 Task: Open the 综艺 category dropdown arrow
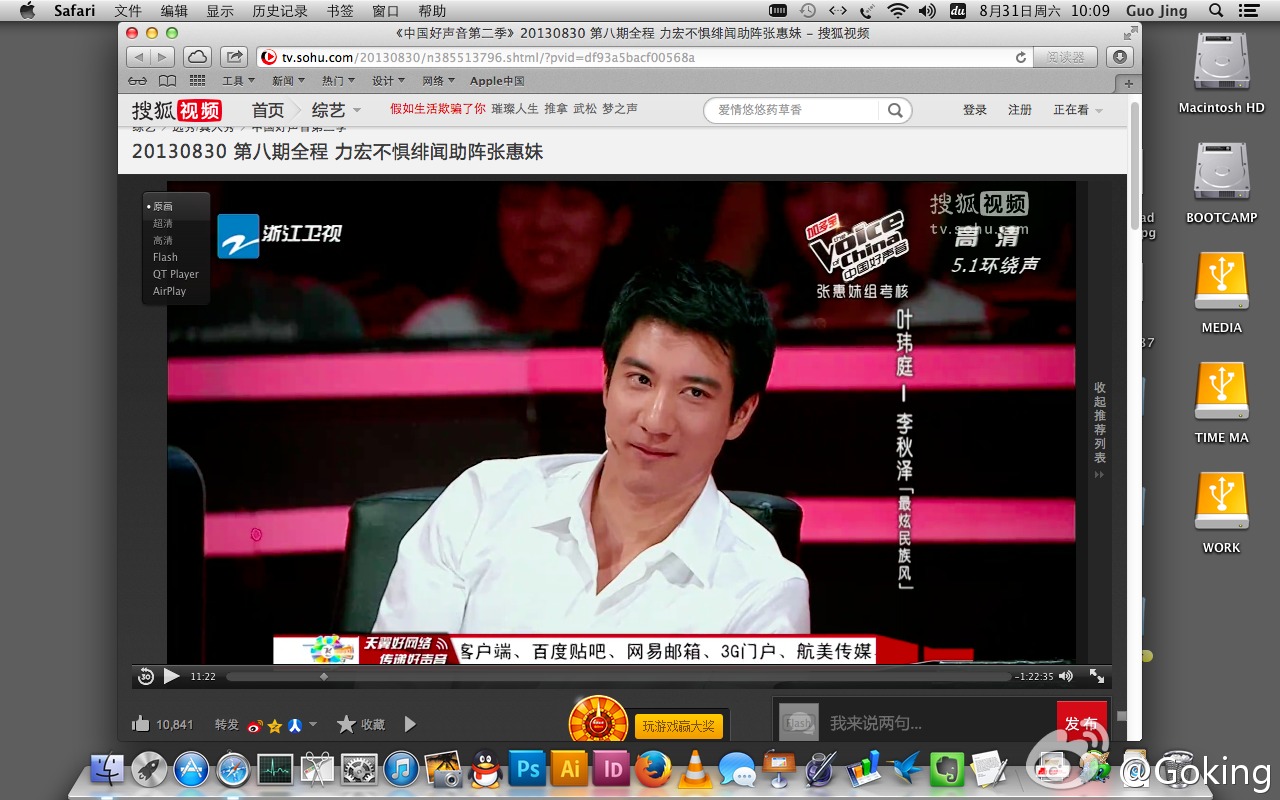pos(357,110)
